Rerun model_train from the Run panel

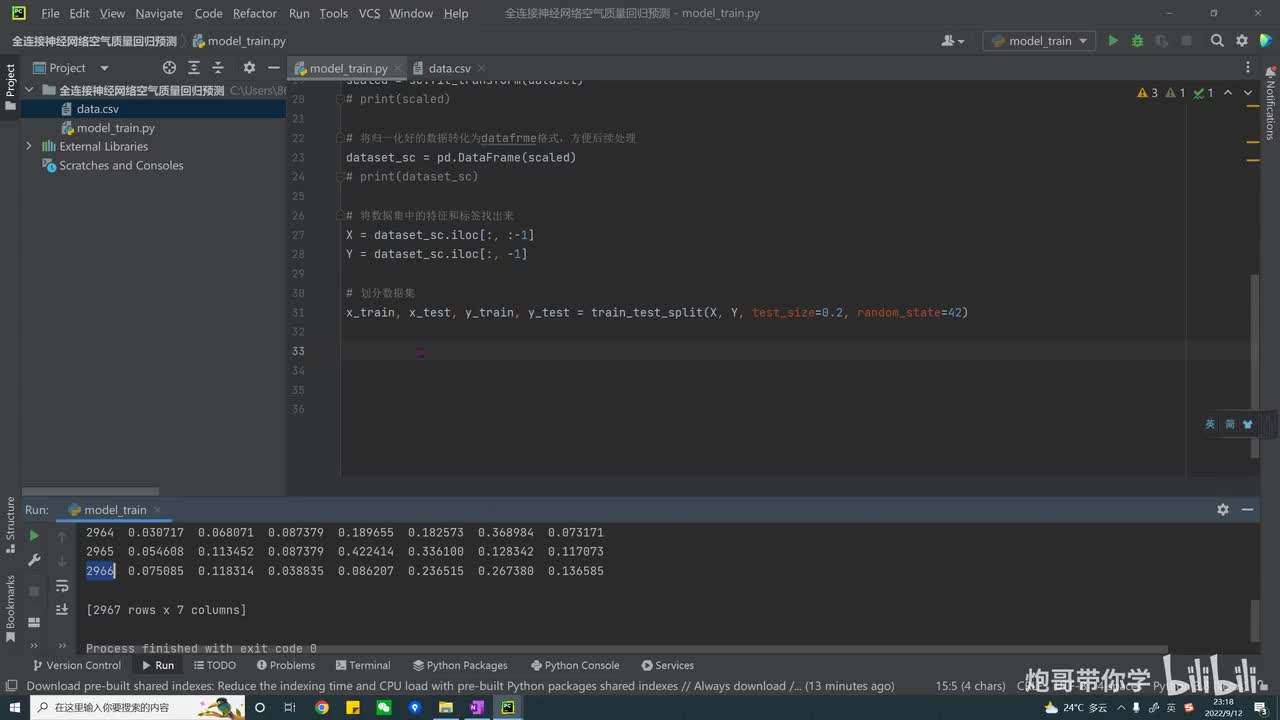(x=34, y=536)
